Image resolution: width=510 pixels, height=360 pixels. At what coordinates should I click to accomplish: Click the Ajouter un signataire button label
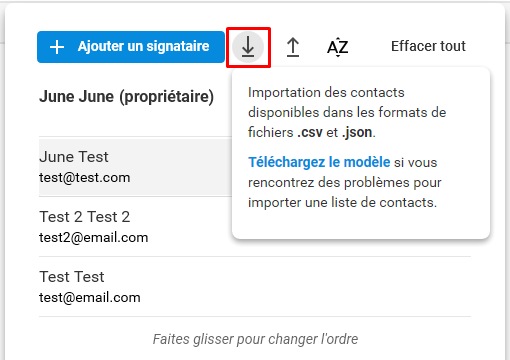tap(143, 46)
